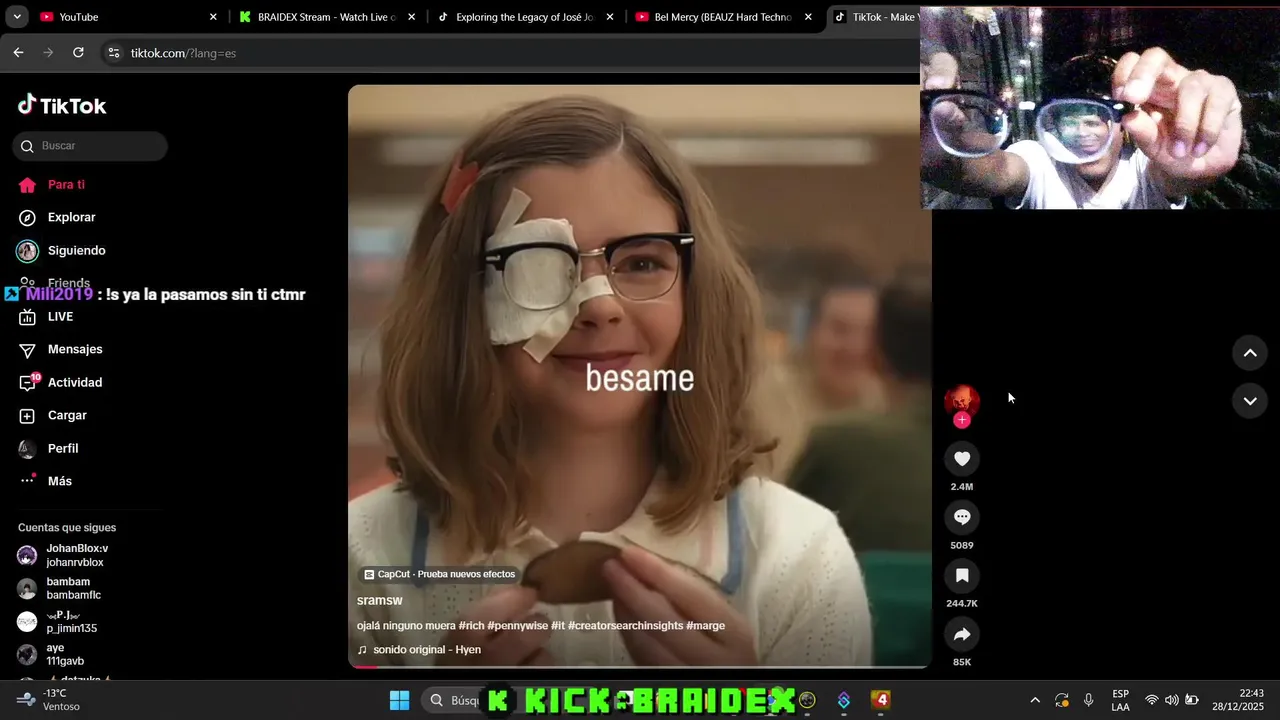Open the LIVE section

click(60, 316)
